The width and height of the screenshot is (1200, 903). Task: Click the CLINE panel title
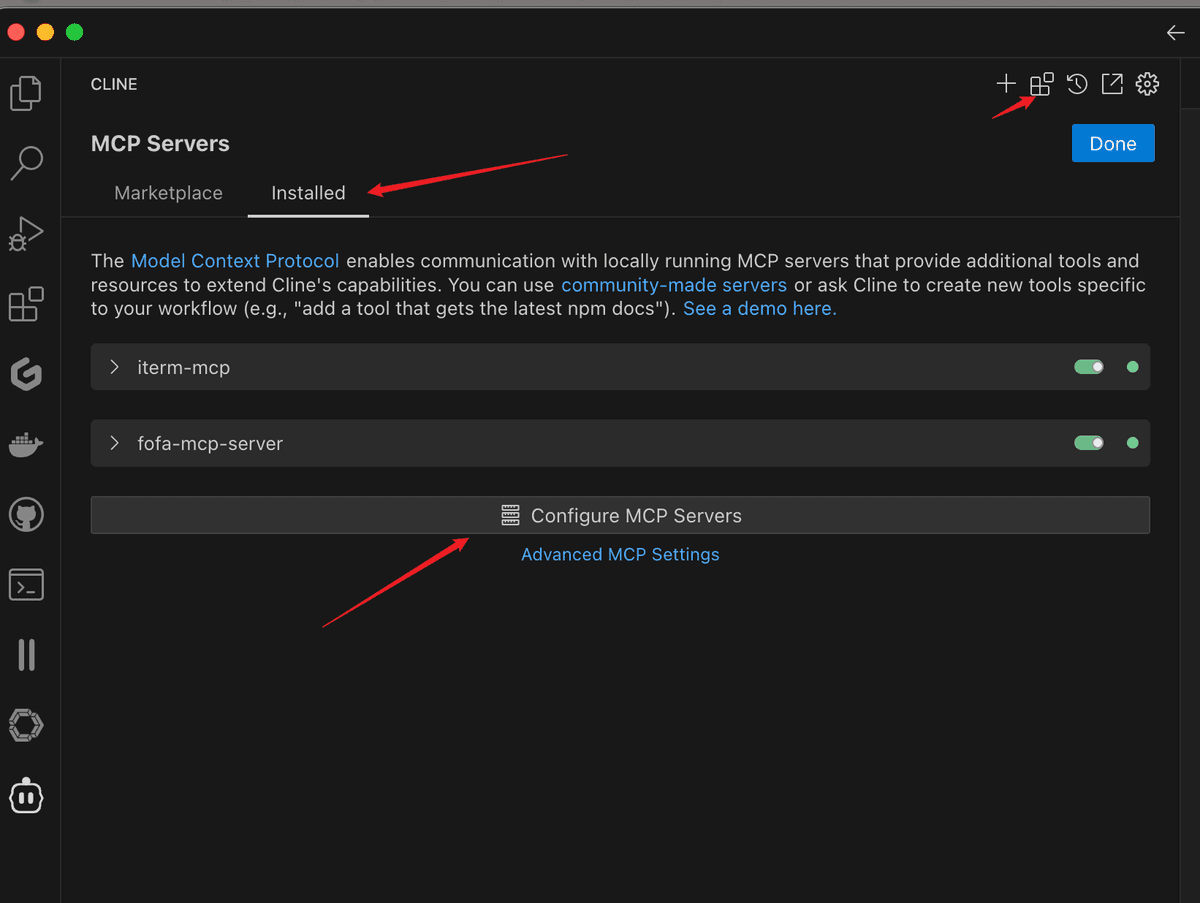tap(114, 84)
